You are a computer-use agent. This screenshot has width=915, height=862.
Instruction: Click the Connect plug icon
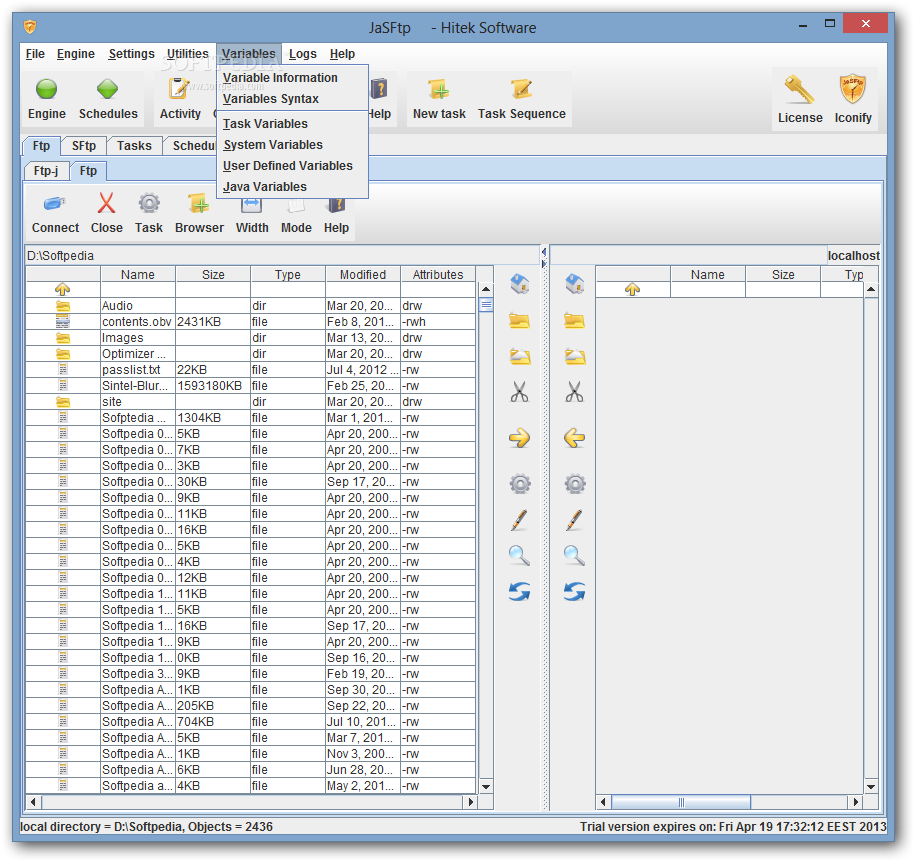pyautogui.click(x=55, y=204)
